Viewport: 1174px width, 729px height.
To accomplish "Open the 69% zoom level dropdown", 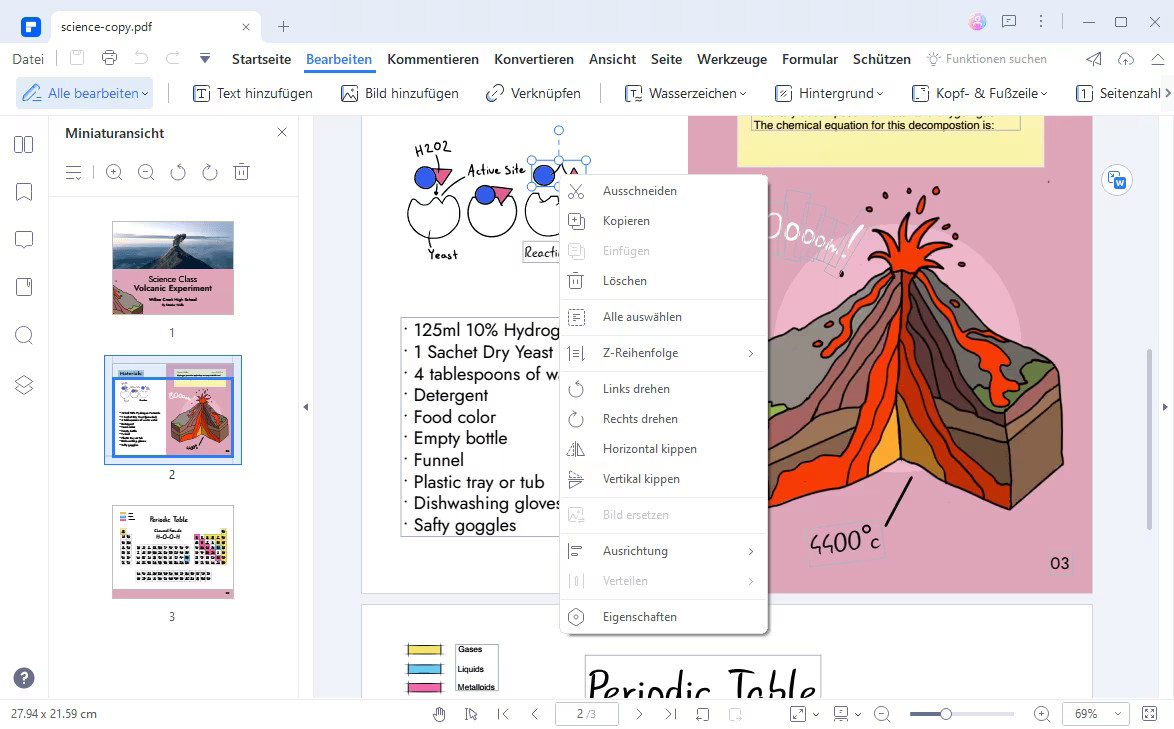I will pos(1096,714).
